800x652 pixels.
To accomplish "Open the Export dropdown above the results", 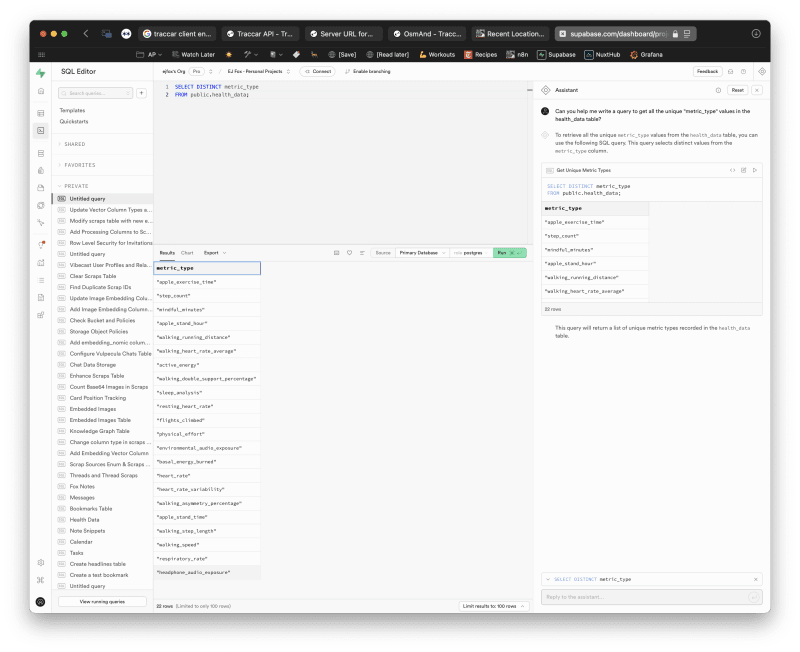I will point(213,252).
